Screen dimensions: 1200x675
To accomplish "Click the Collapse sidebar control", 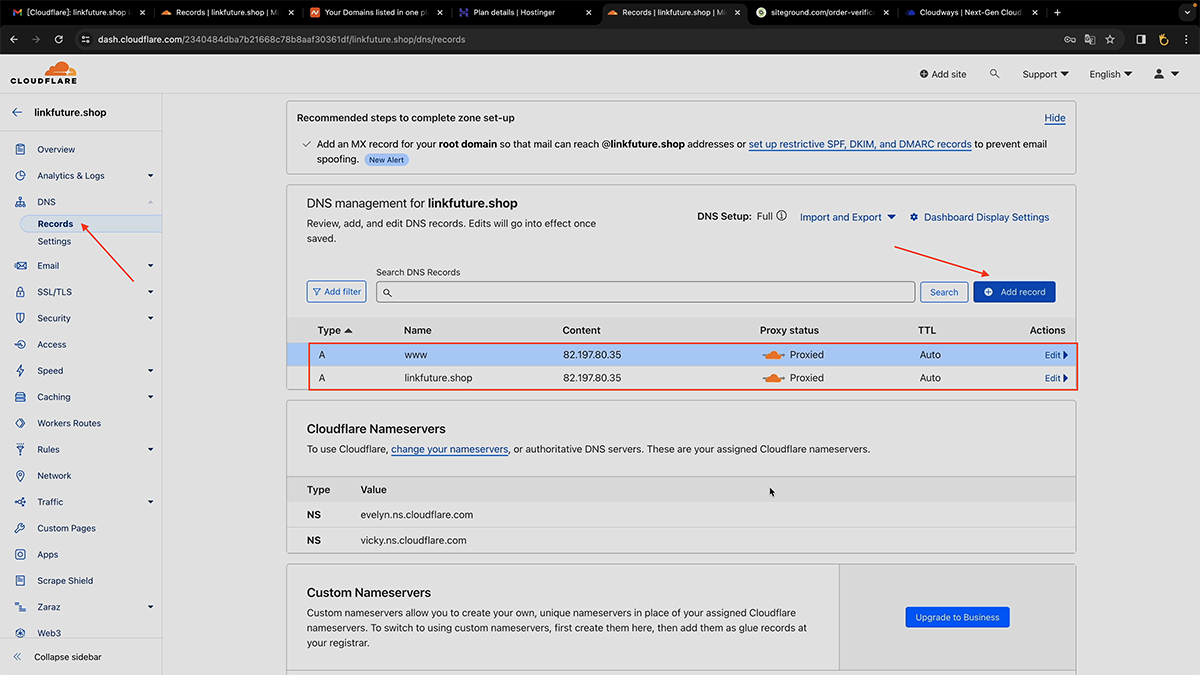I will click(x=57, y=657).
